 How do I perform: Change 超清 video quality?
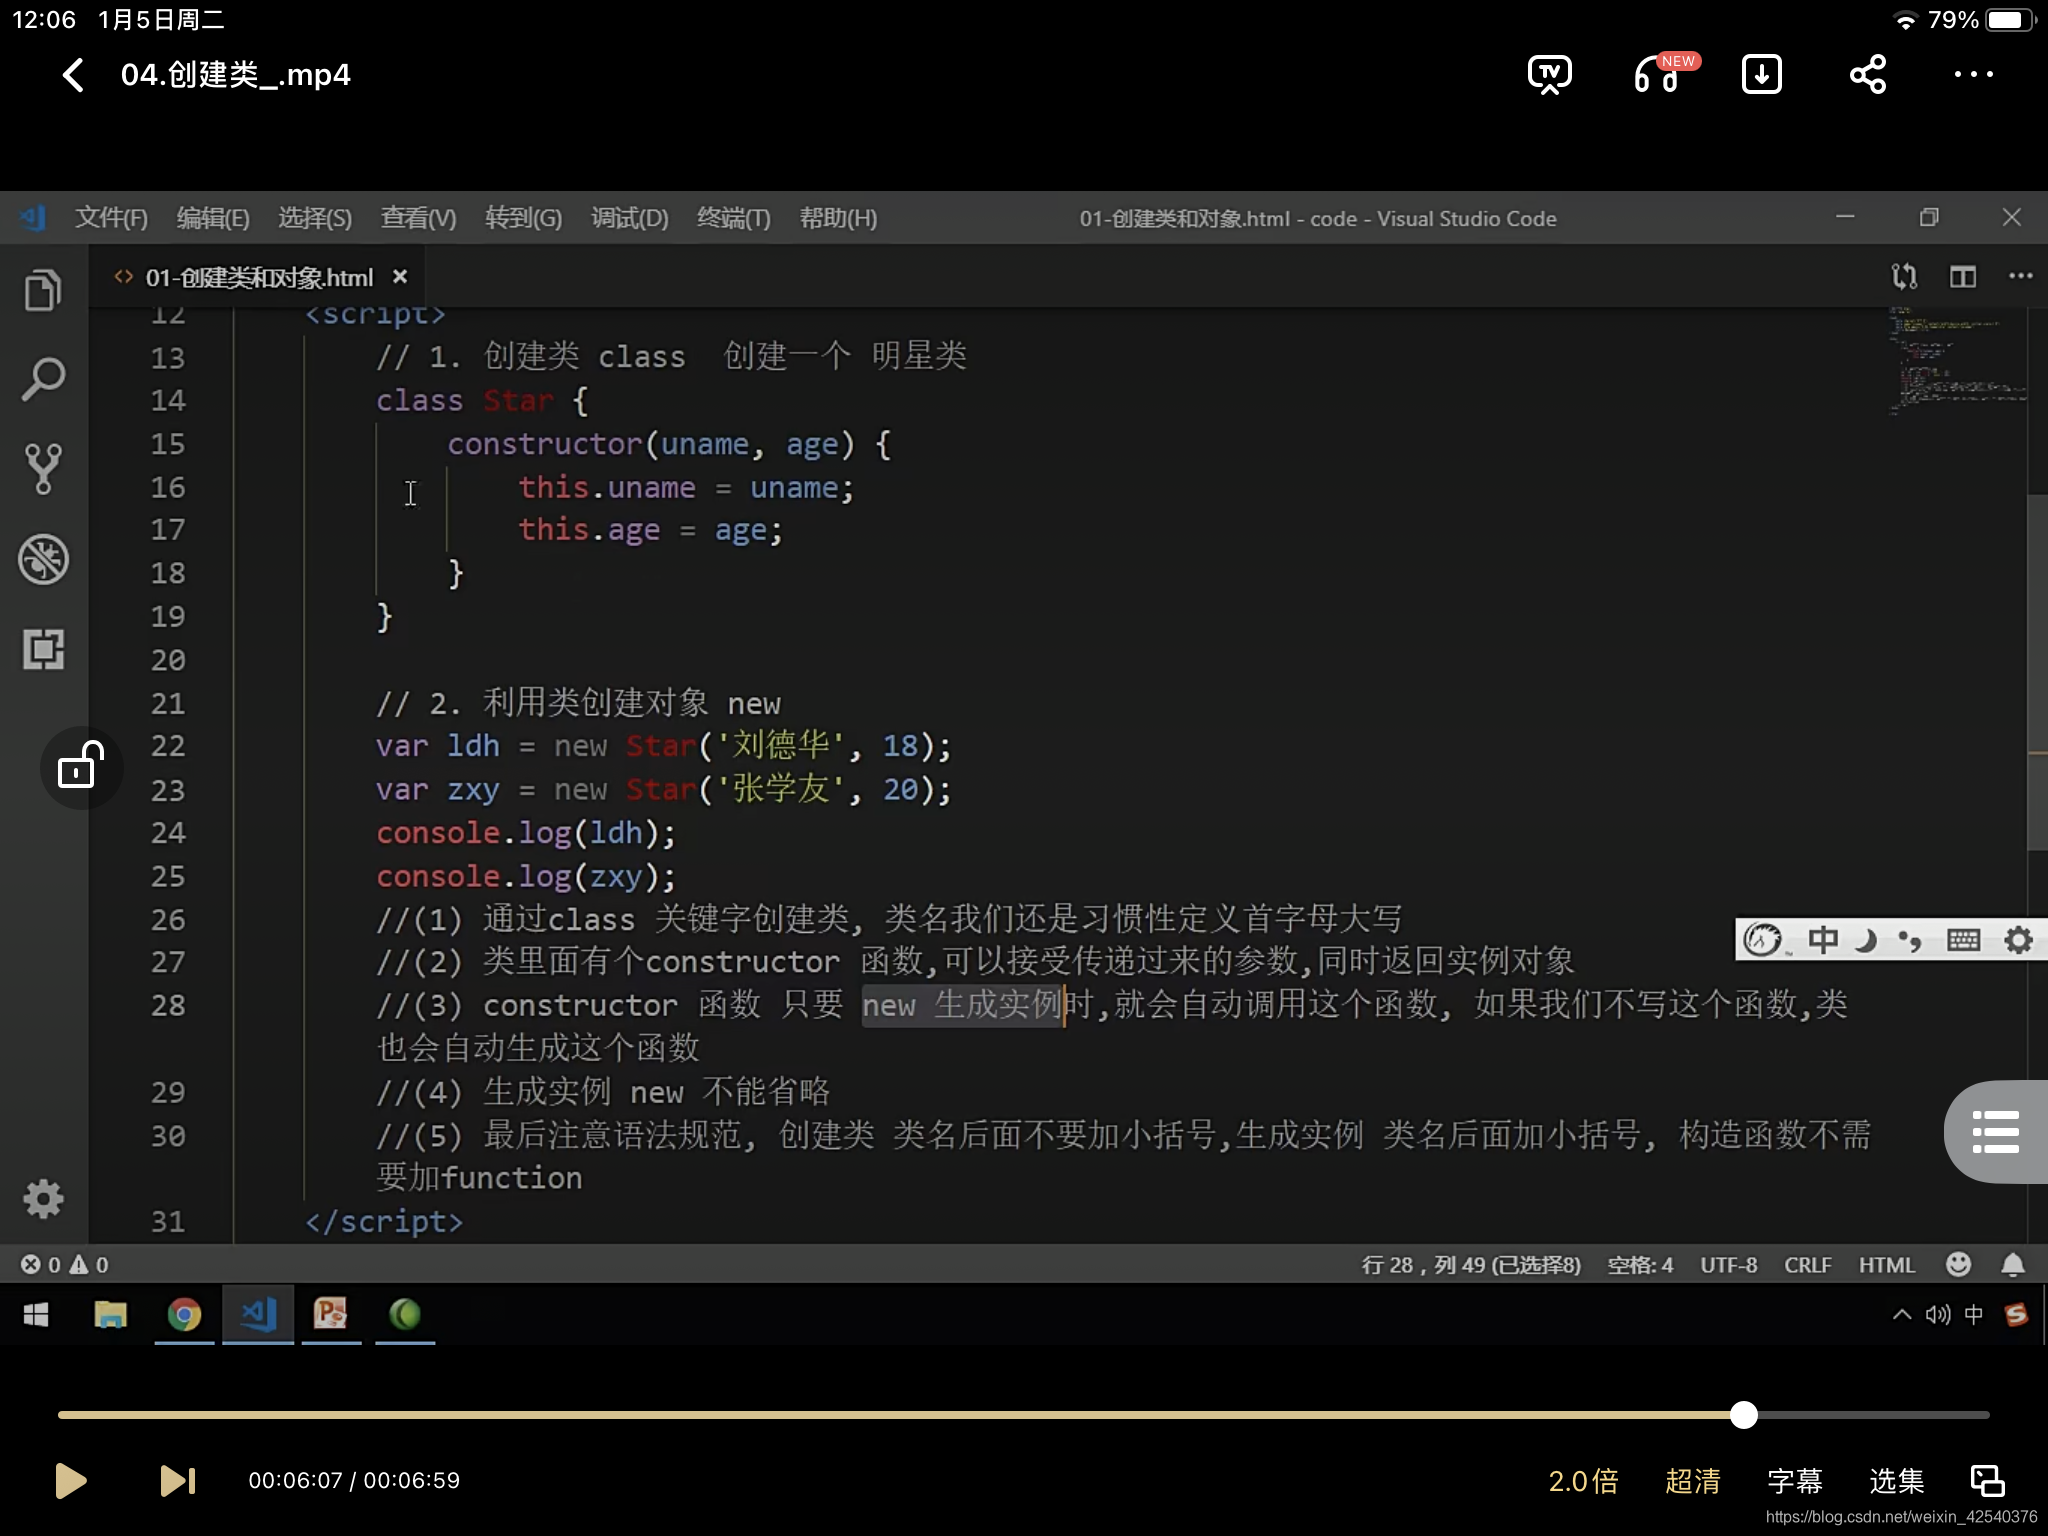click(1693, 1481)
